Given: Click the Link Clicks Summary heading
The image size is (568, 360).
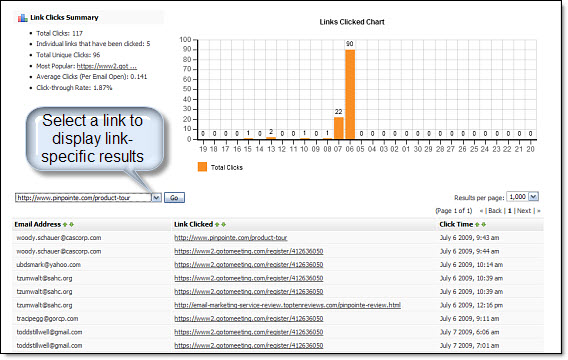Looking at the screenshot, I should click(64, 18).
